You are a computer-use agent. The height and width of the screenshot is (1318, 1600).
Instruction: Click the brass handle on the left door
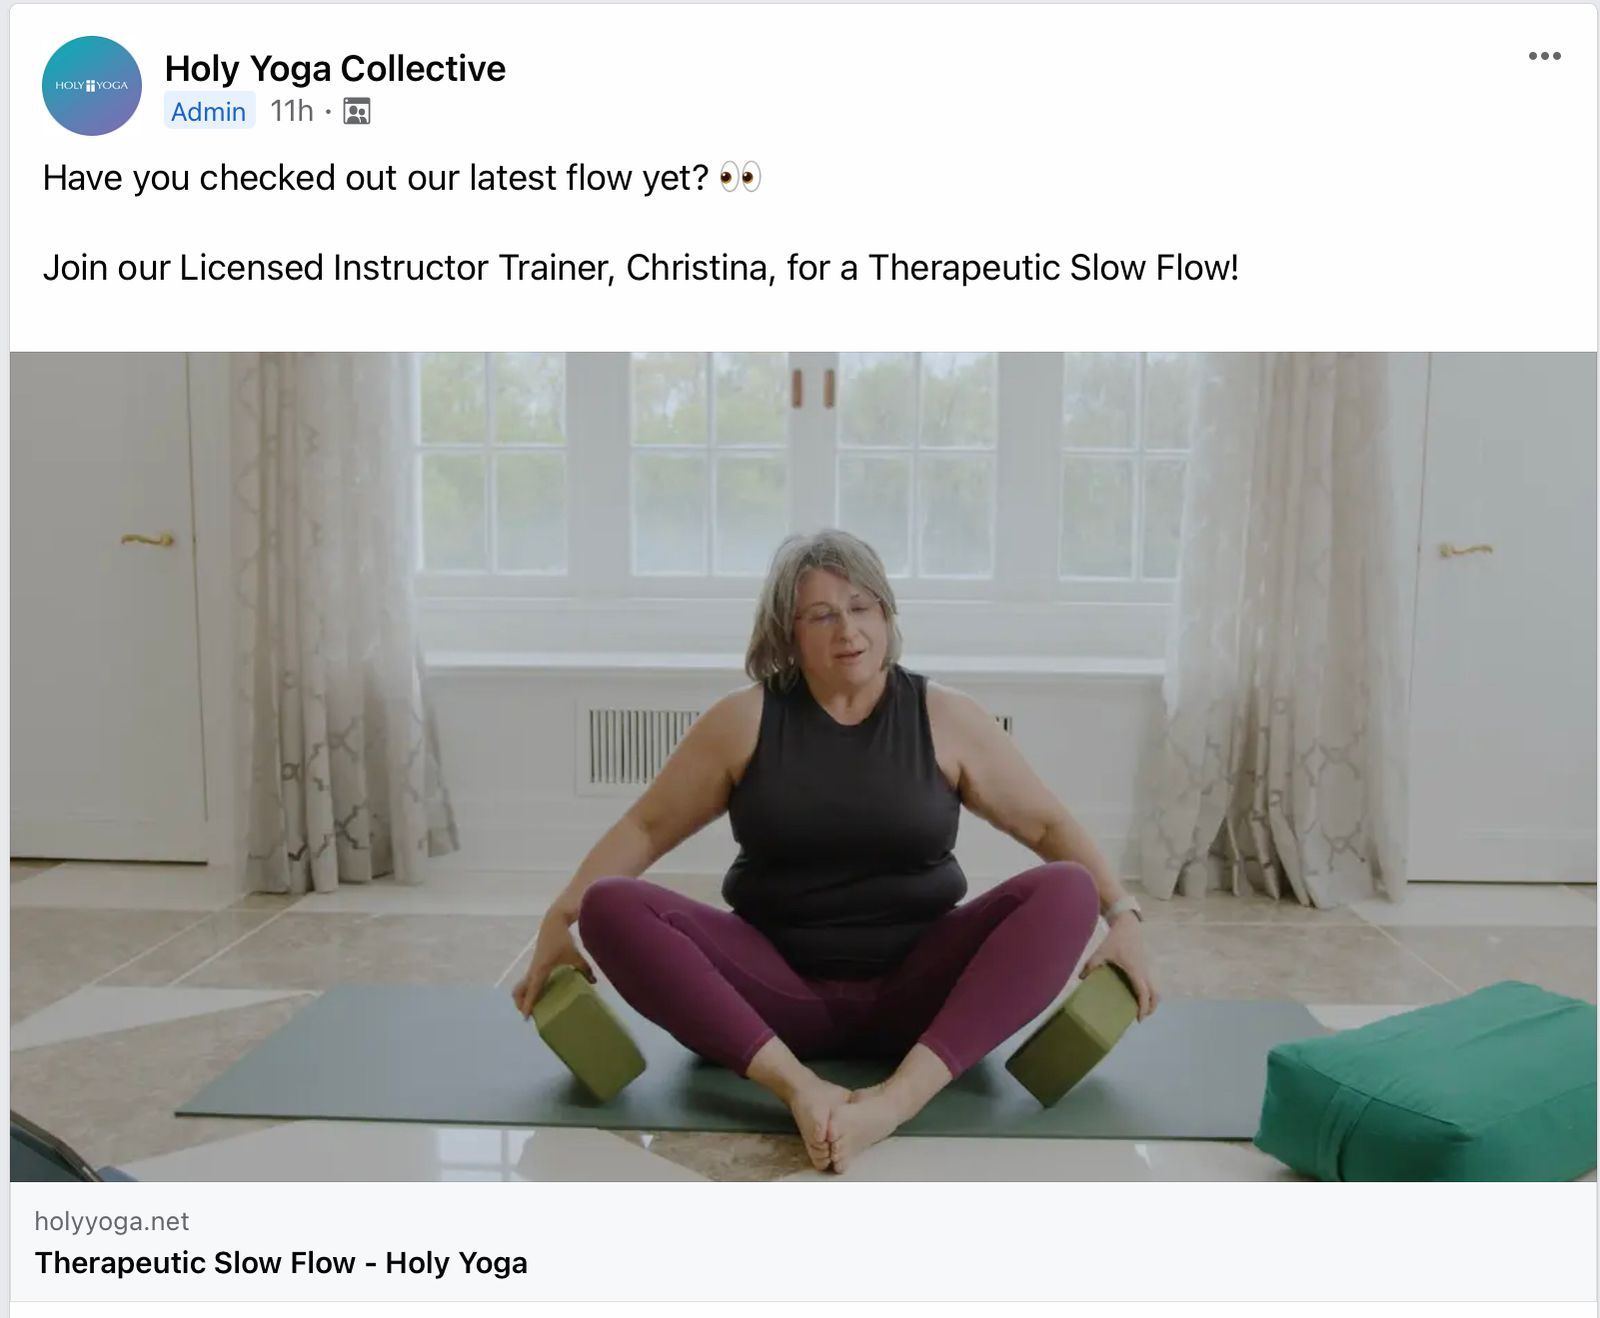point(147,540)
